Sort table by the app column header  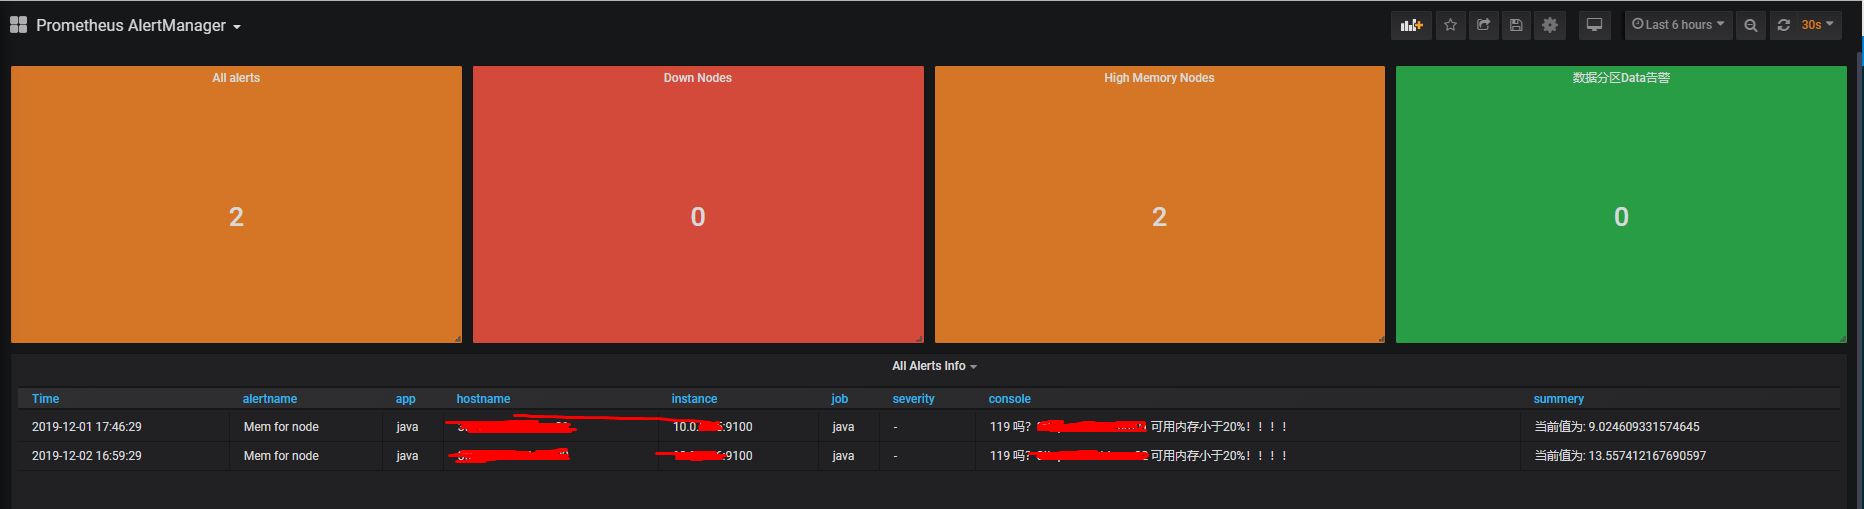(405, 399)
